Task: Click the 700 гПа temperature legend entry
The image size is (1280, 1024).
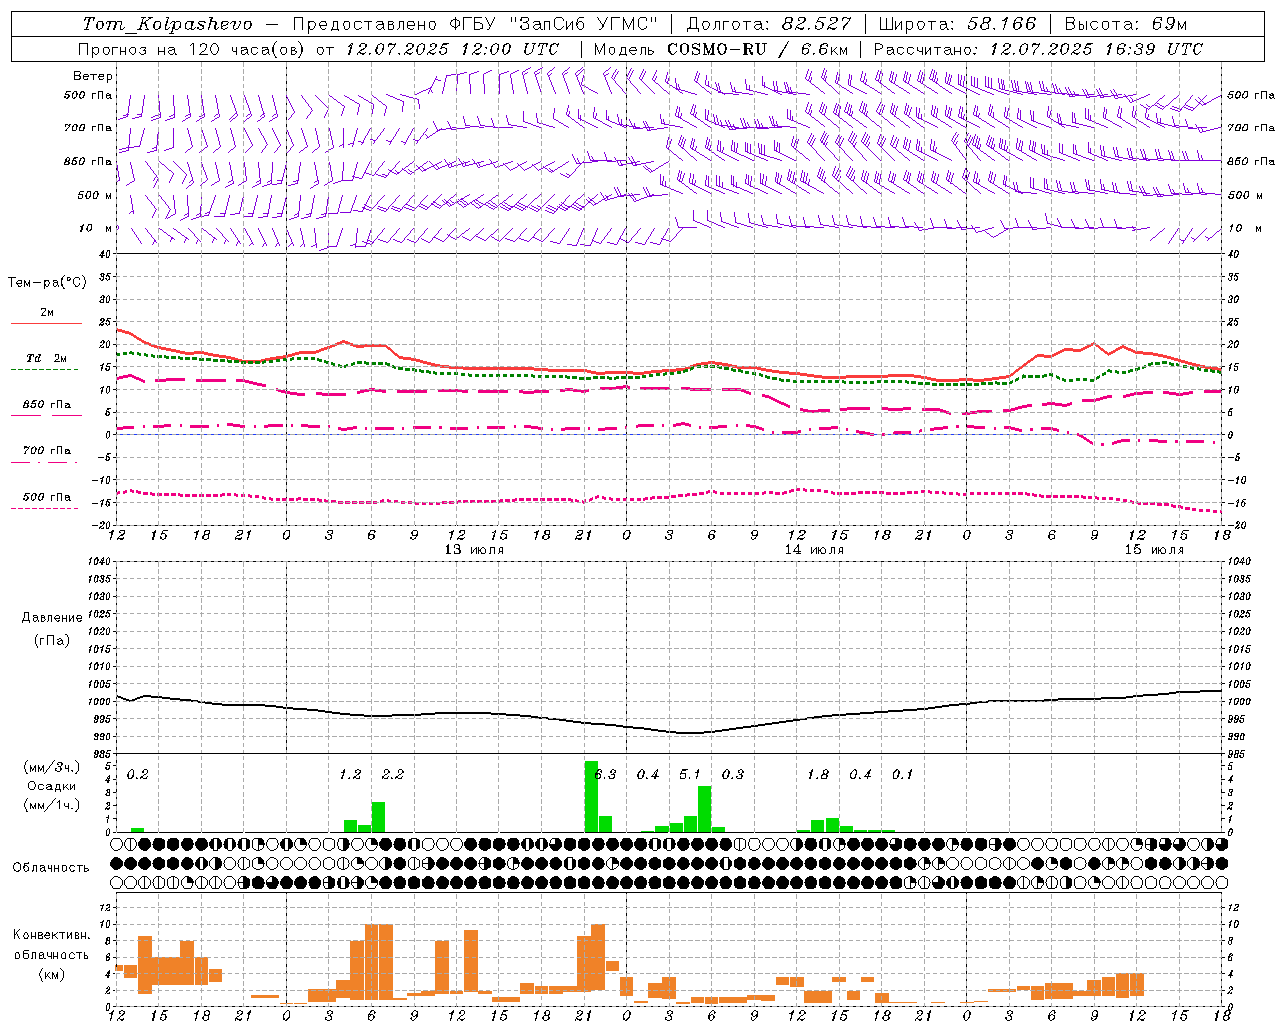Action: 47,451
